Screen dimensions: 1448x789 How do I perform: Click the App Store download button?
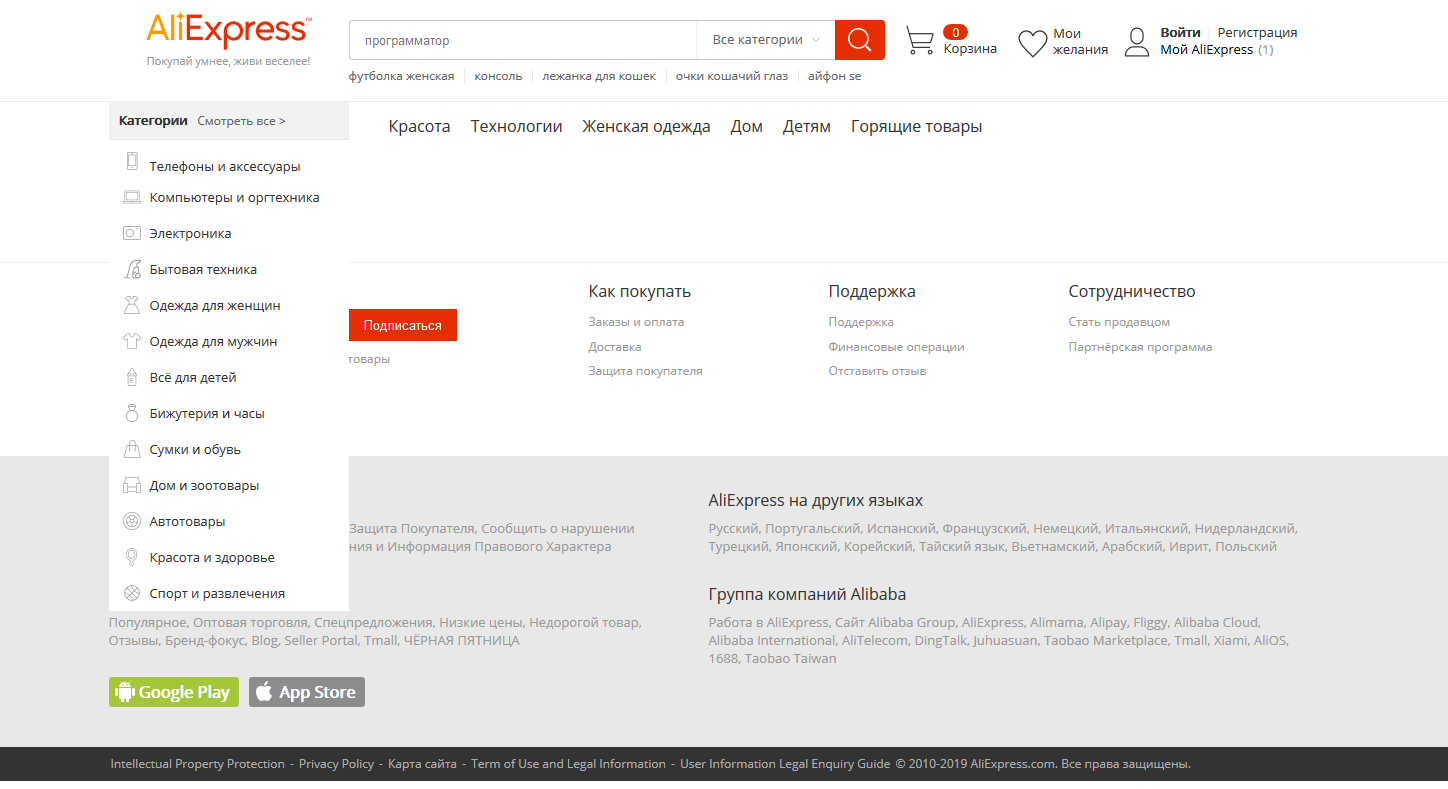tap(307, 692)
